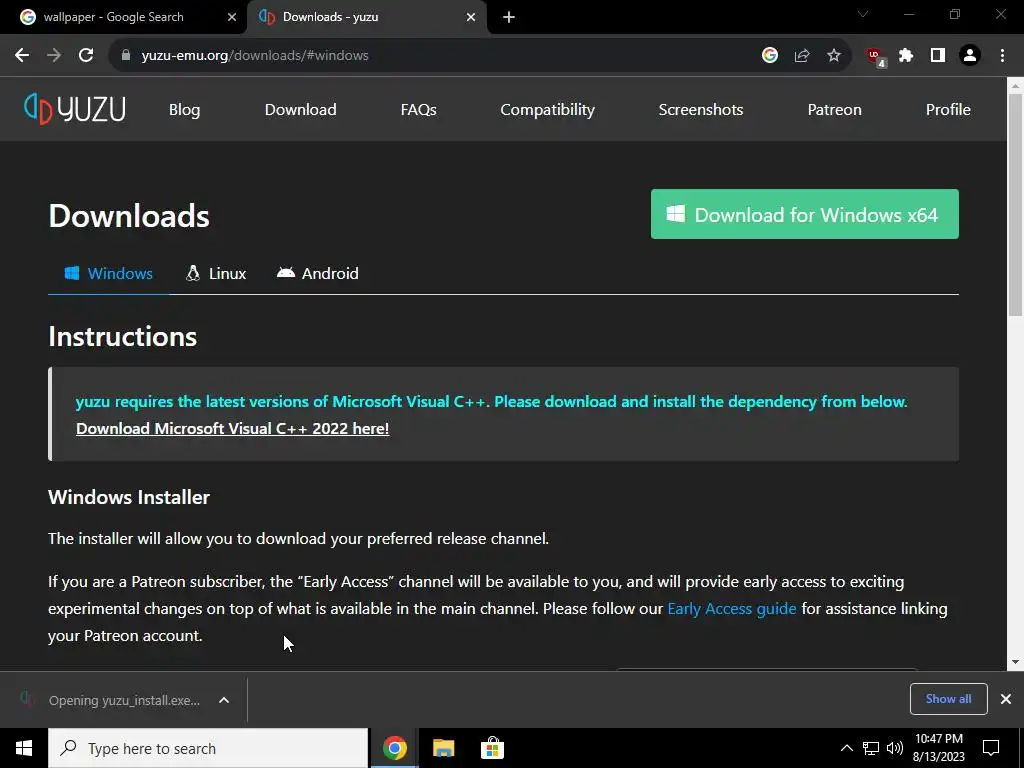The height and width of the screenshot is (768, 1024).
Task: Click Download for Windows x64 button
Action: (x=805, y=214)
